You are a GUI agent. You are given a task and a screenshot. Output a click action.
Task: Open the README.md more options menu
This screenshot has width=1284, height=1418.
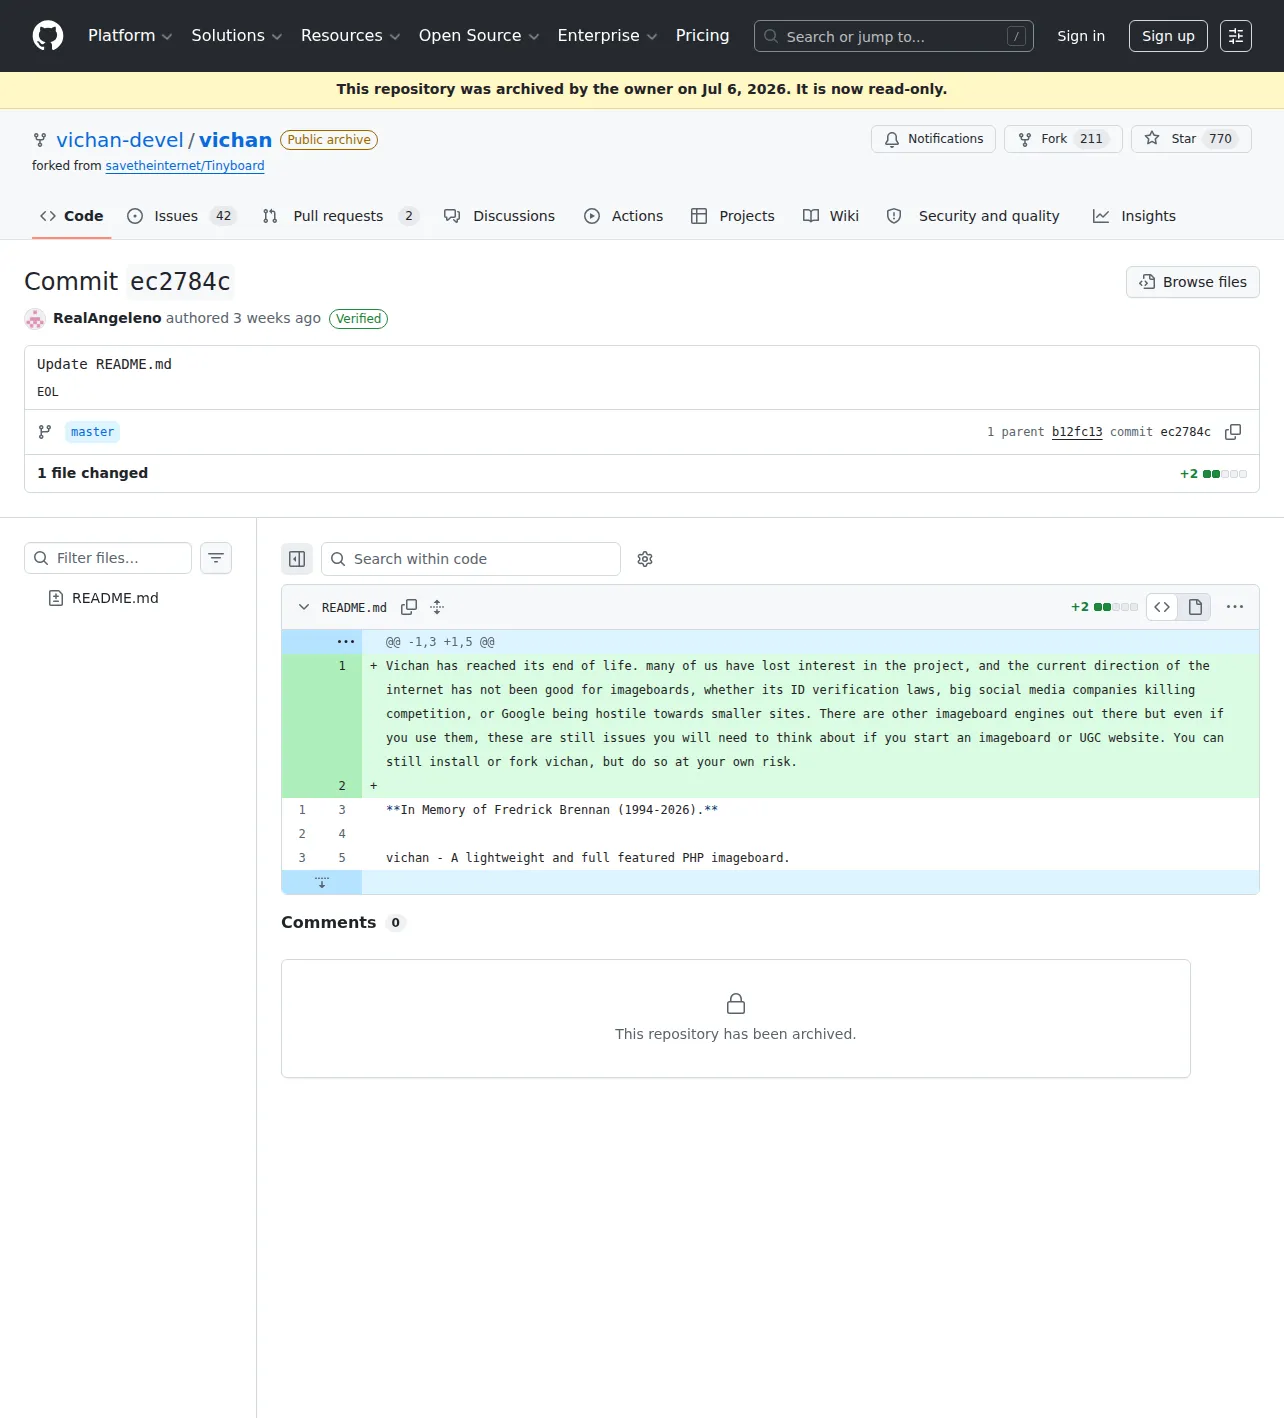(x=1235, y=607)
